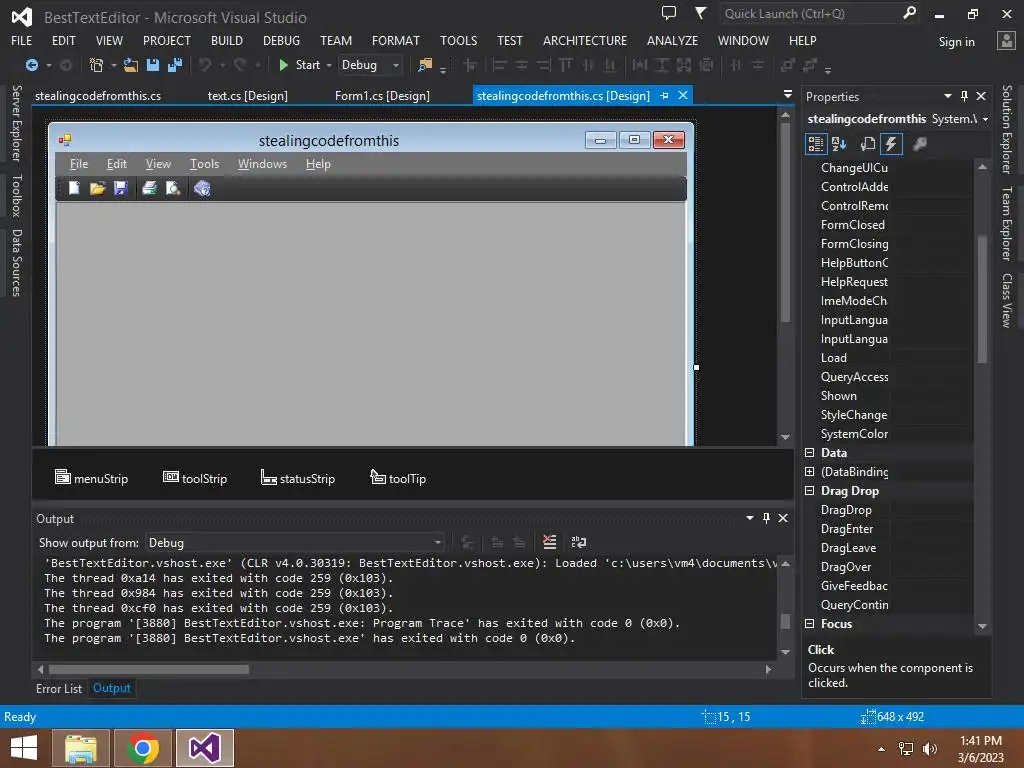
Task: Click the Windows menu in the designed form
Action: point(262,164)
